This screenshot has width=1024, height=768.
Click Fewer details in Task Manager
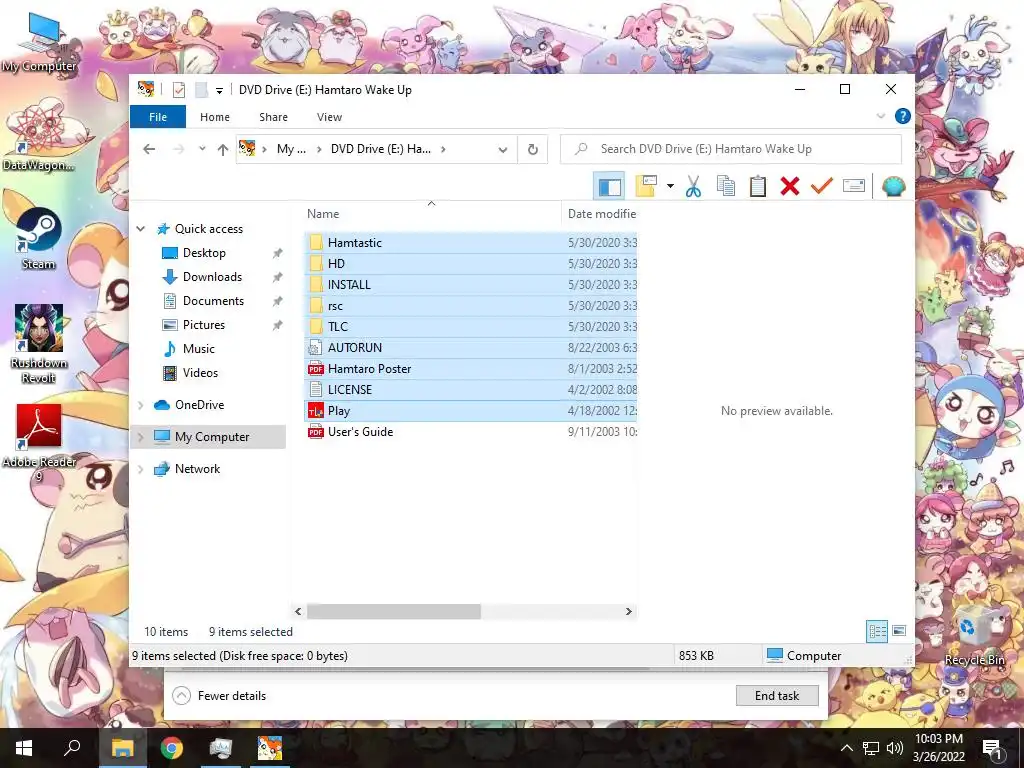[x=220, y=696]
